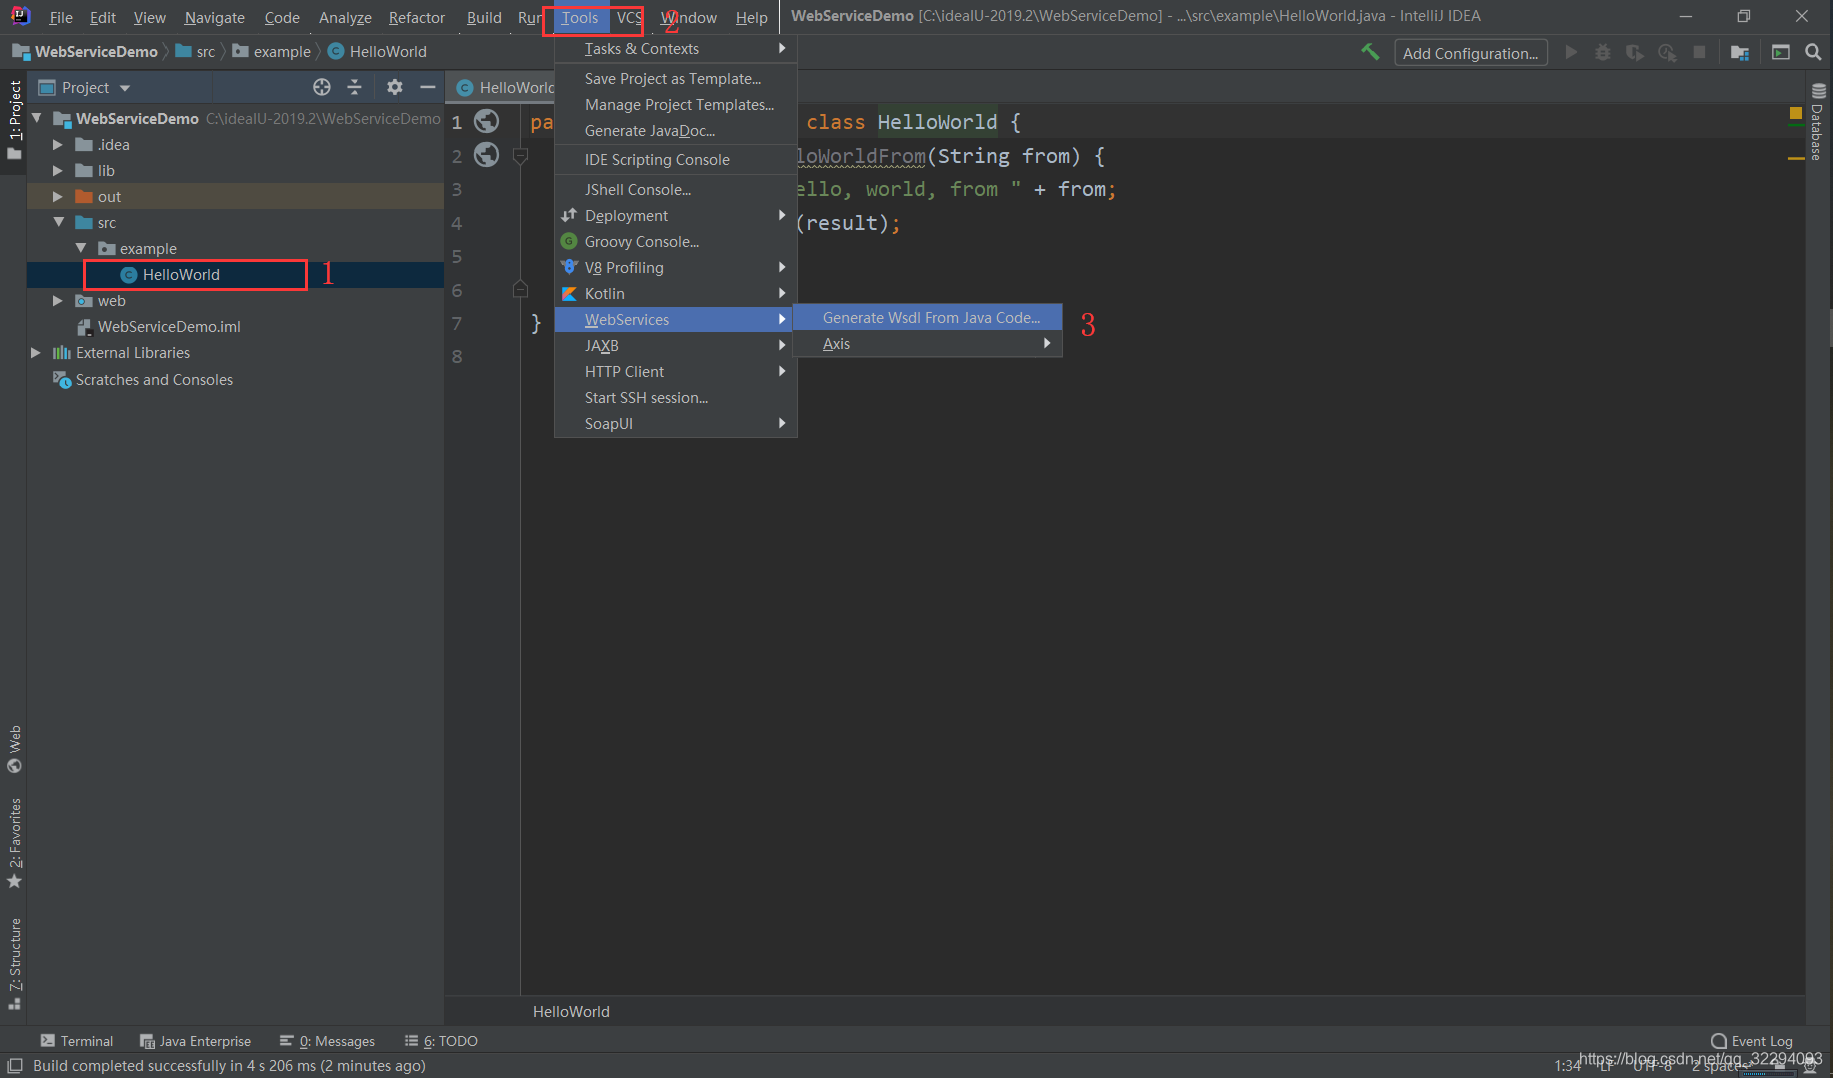Click the yellow warning marker in the error stripe
Viewport: 1833px width, 1078px height.
1795,158
